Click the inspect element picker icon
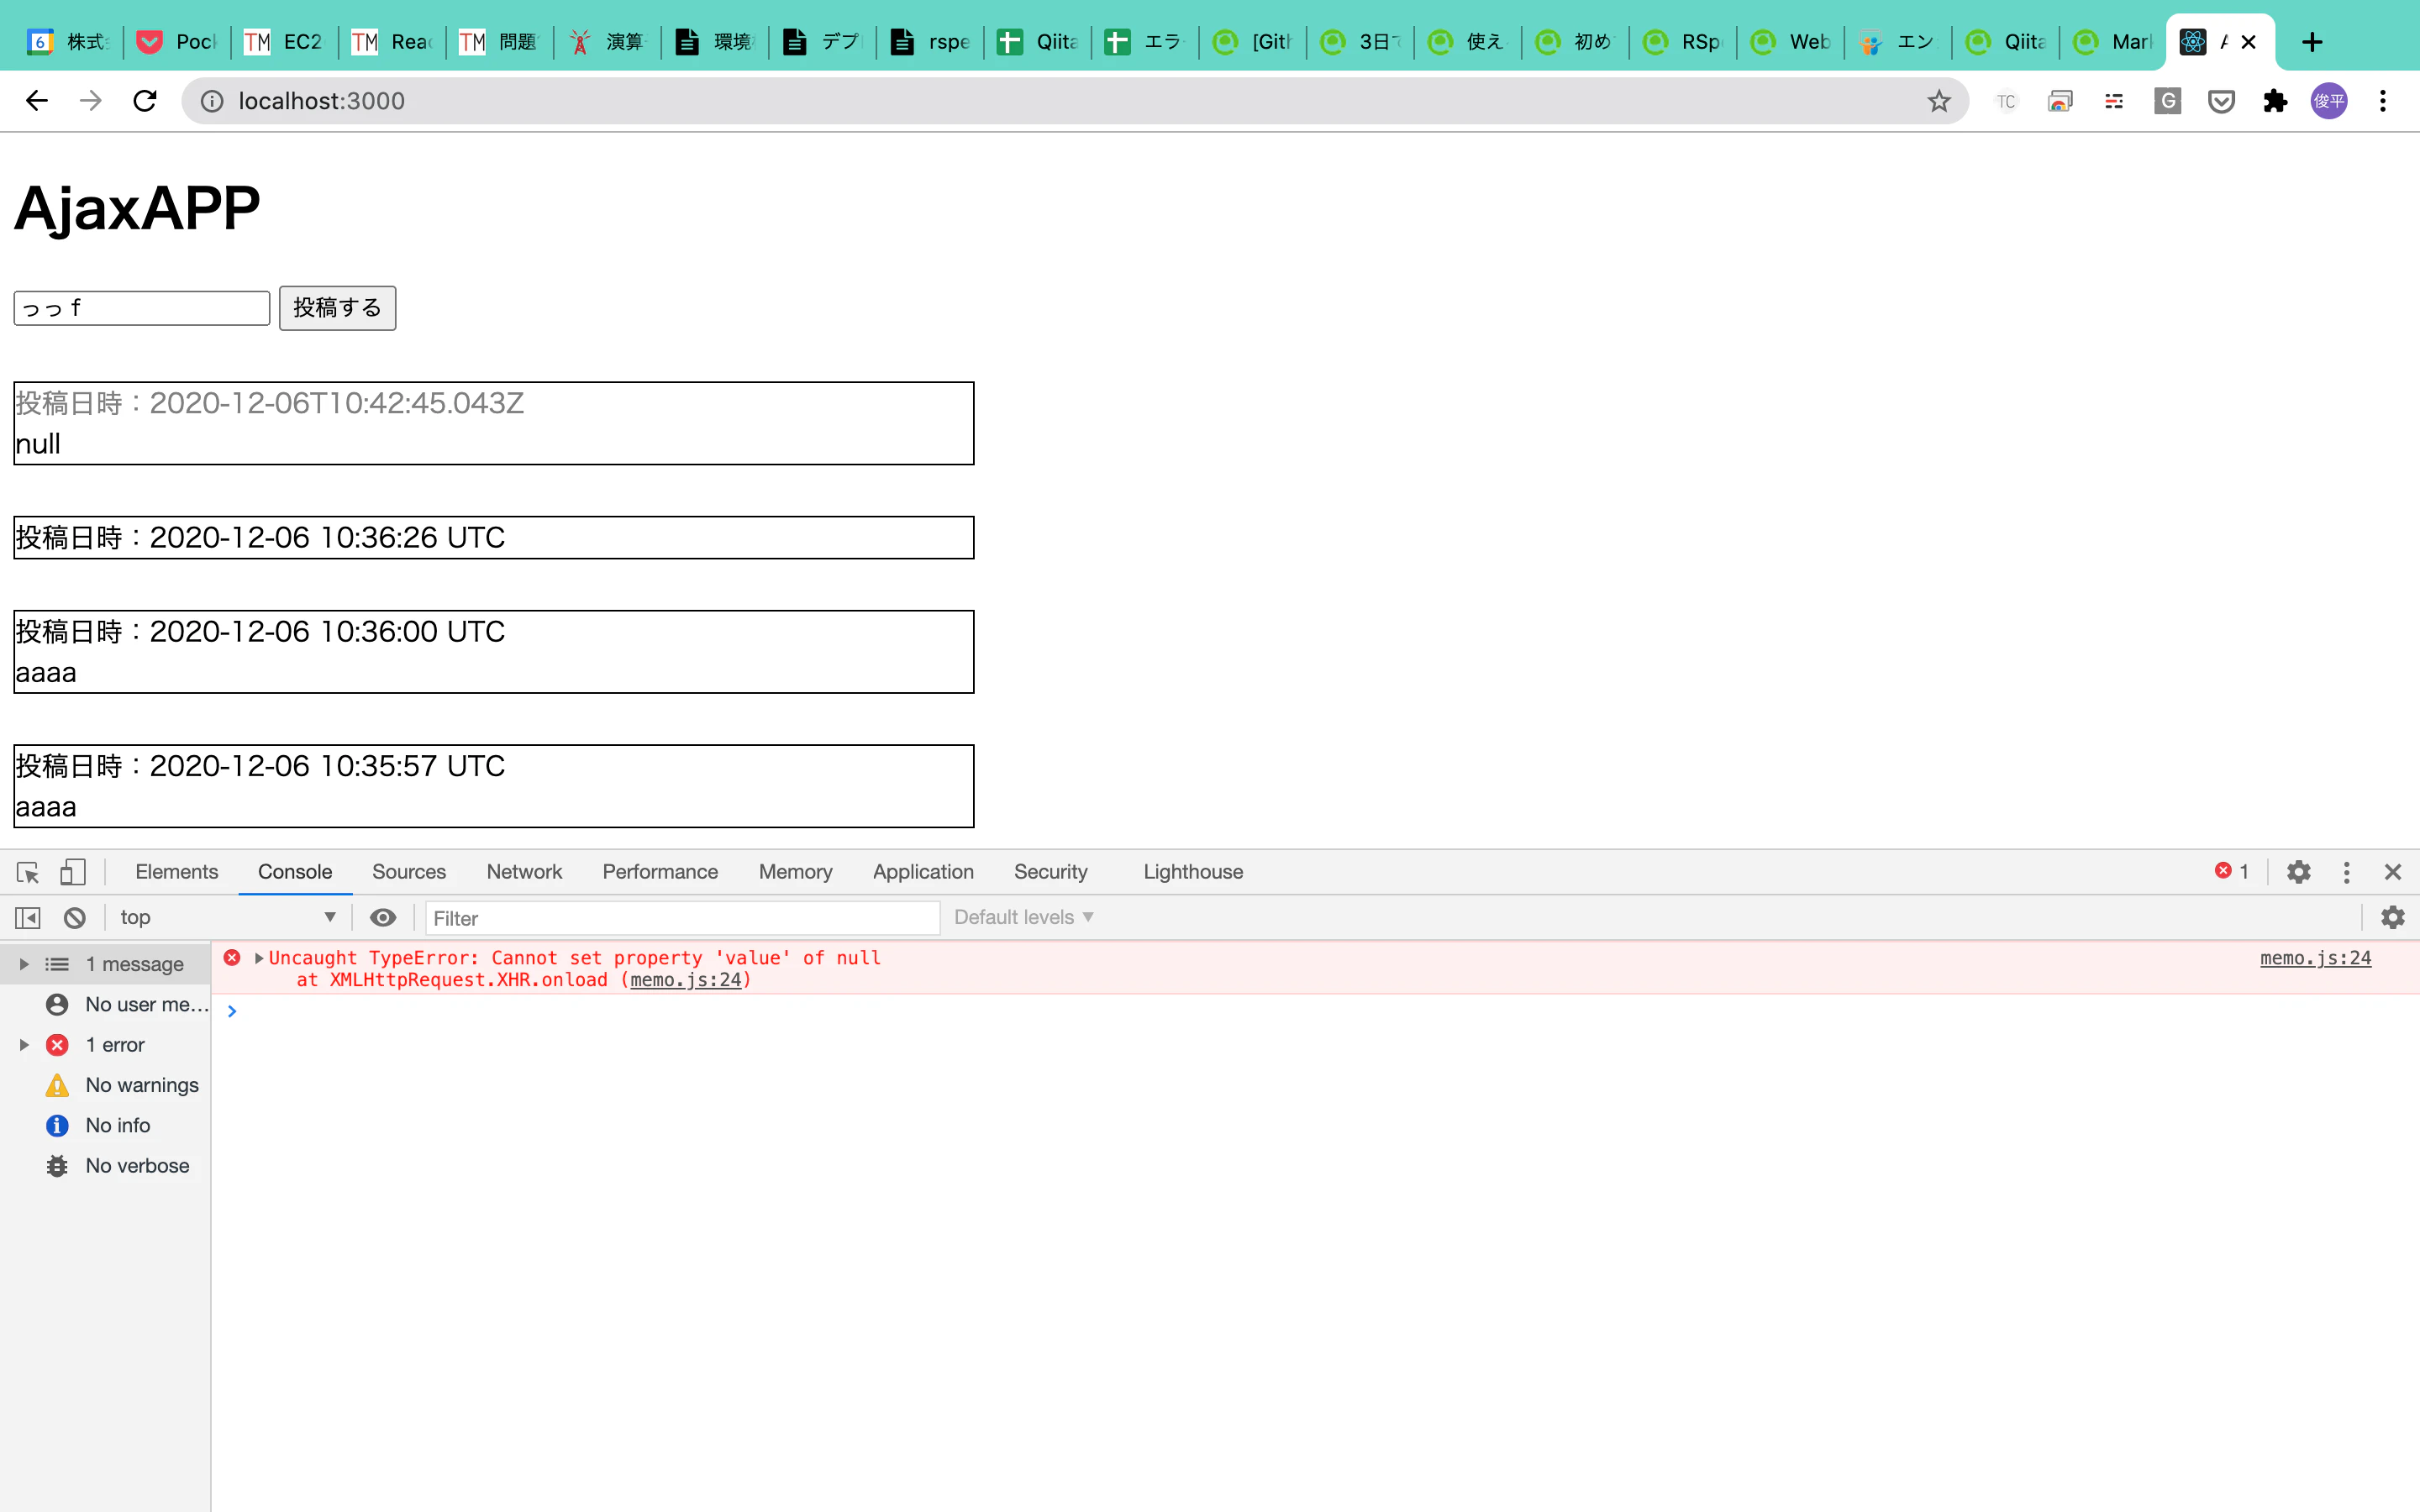This screenshot has height=1512, width=2420. [28, 872]
